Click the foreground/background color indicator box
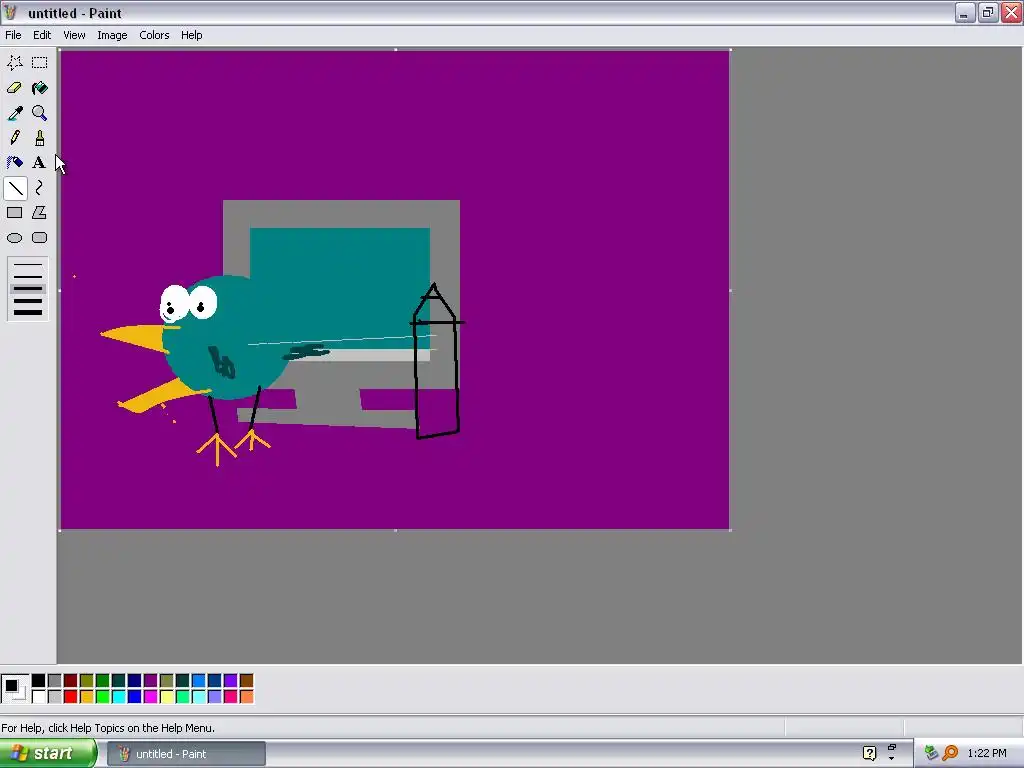The height and width of the screenshot is (768, 1024). tap(14, 689)
